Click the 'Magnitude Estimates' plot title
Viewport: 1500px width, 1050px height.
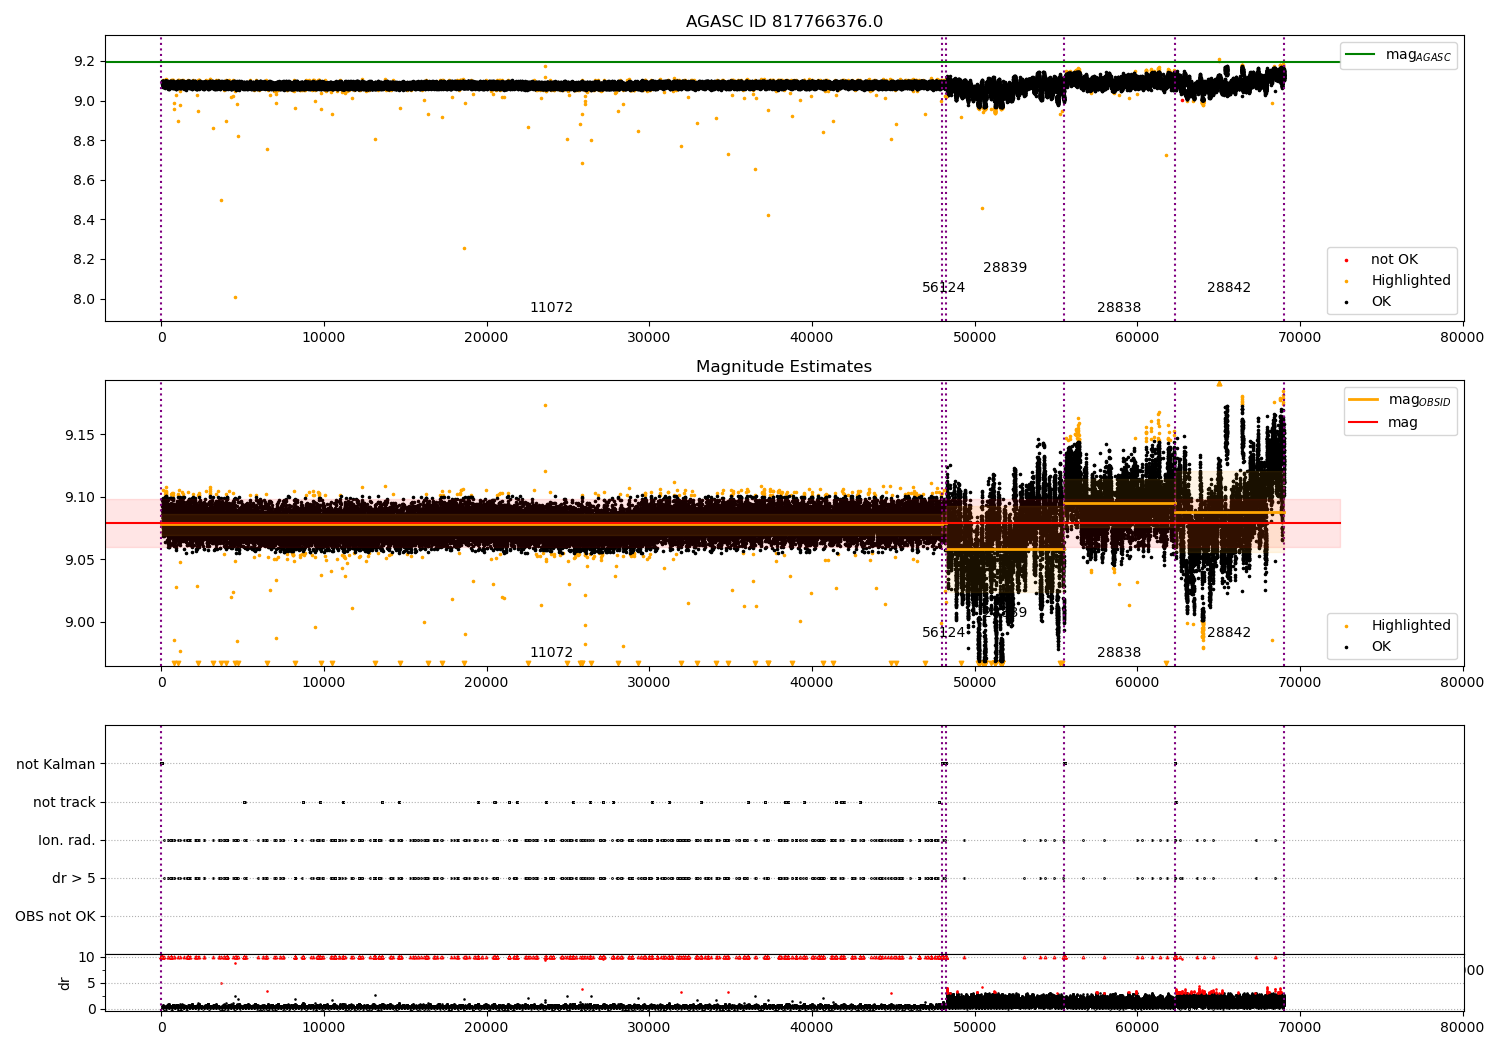point(784,367)
